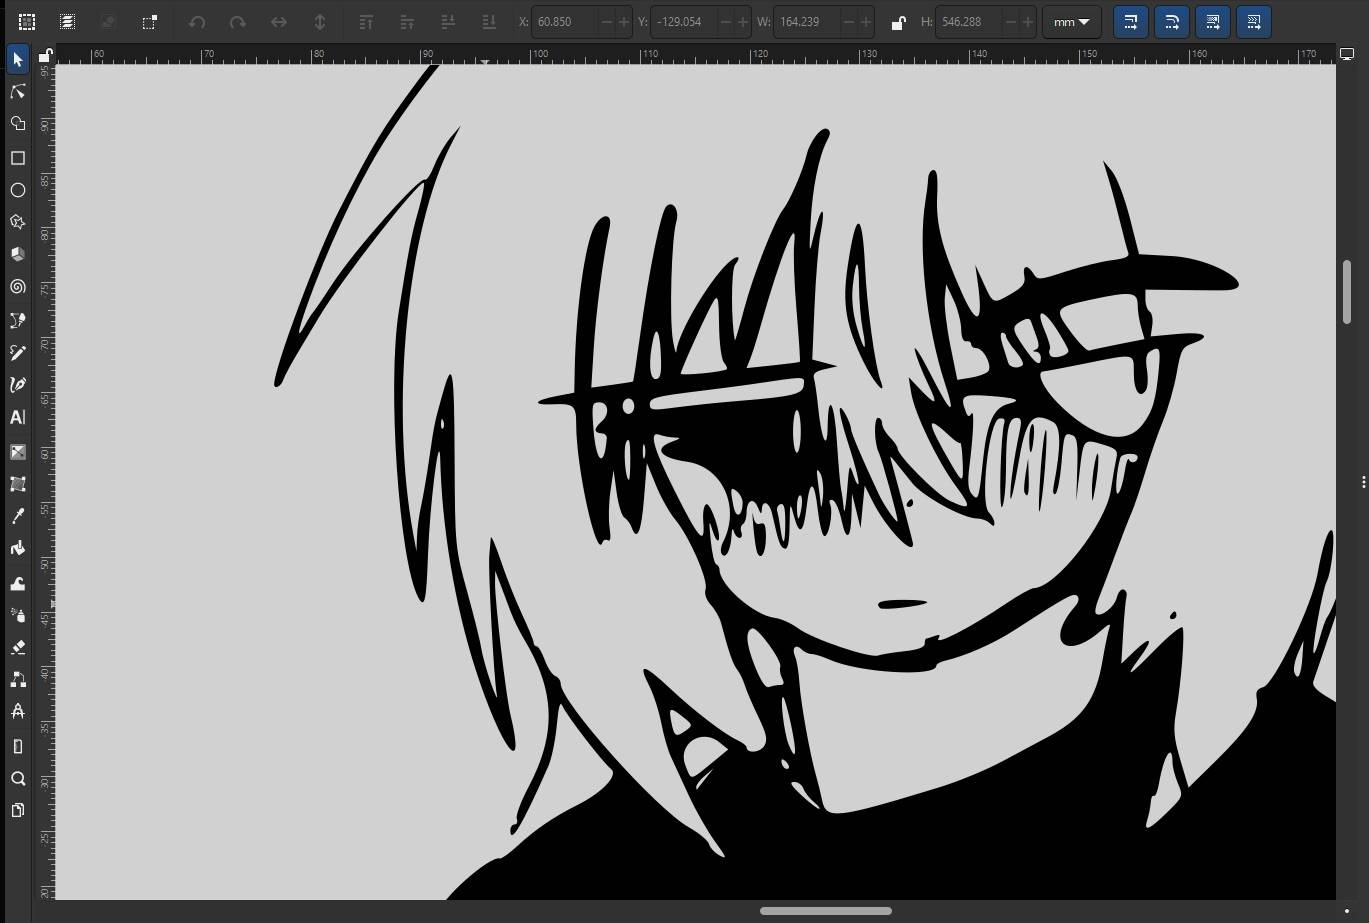The width and height of the screenshot is (1369, 923).
Task: Toggle scale rounded corners option
Action: [1172, 22]
